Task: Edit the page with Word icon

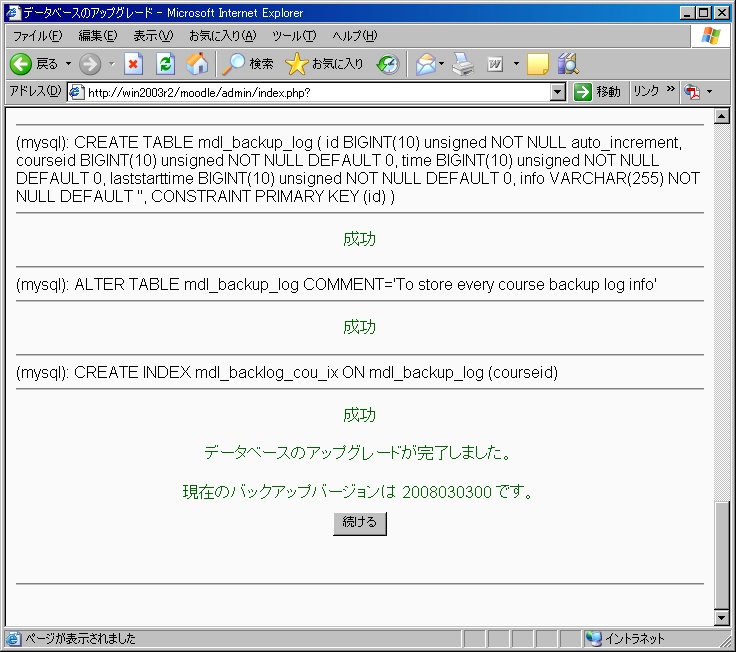Action: 495,64
